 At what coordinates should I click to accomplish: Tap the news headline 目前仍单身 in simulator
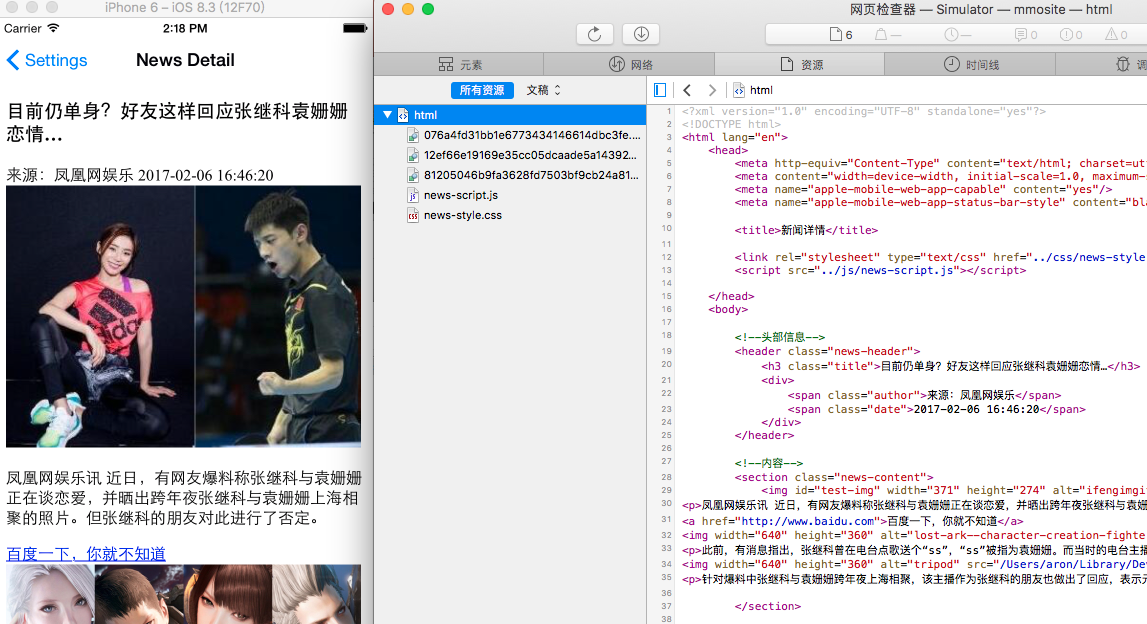177,122
